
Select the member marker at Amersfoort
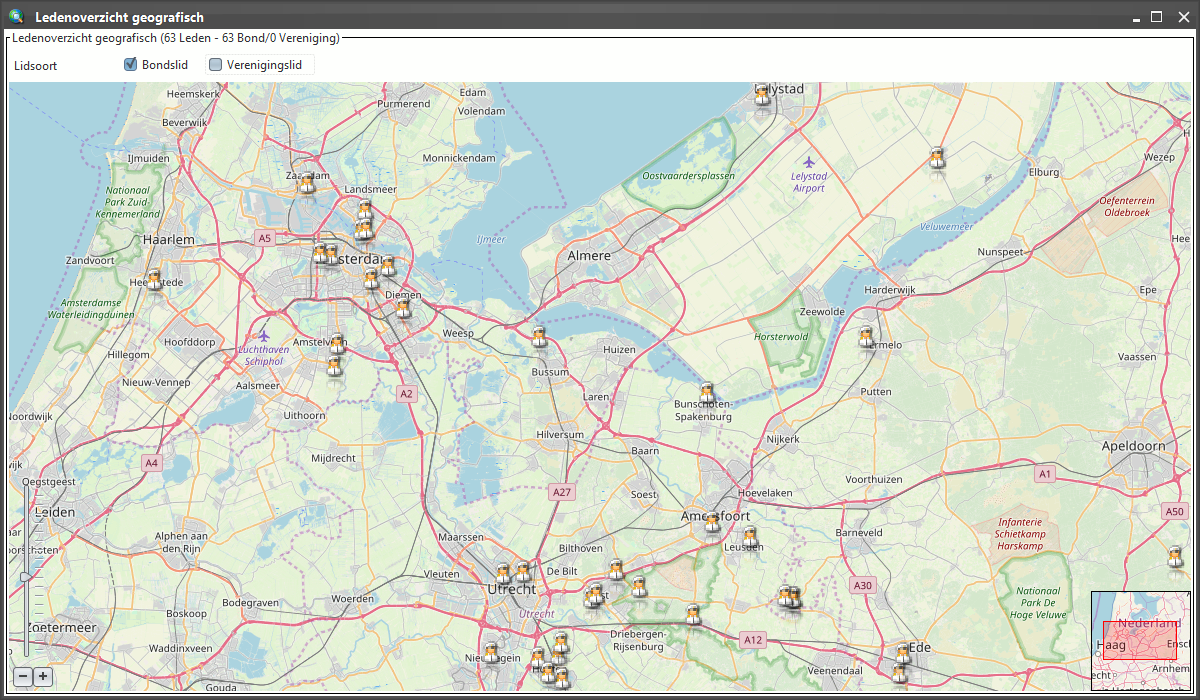tap(712, 522)
